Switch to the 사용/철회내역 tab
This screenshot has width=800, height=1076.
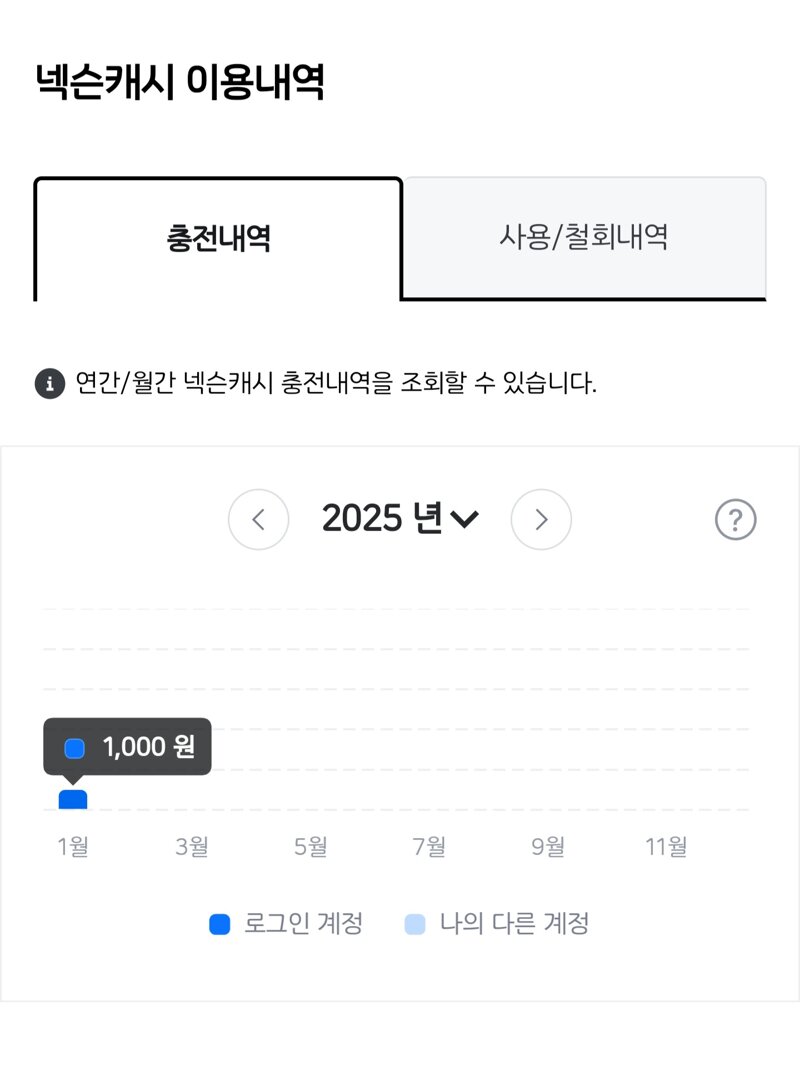(x=584, y=237)
